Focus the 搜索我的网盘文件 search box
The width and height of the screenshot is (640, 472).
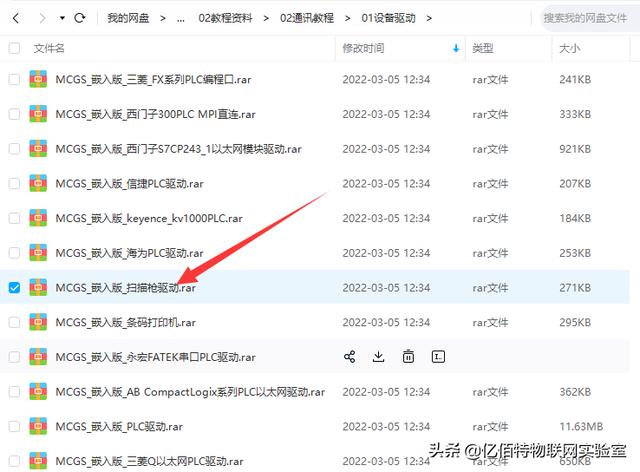(590, 18)
